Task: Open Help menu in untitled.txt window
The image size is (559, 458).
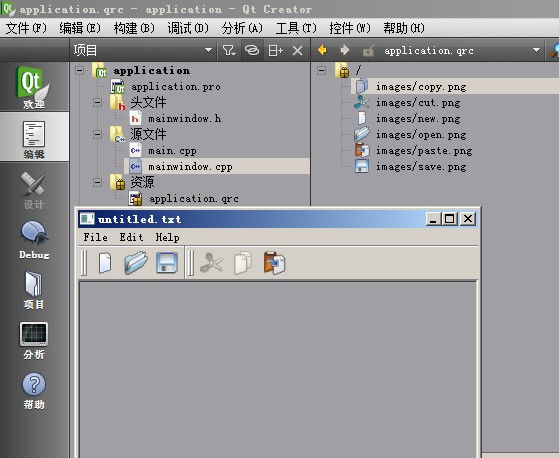Action: click(168, 237)
